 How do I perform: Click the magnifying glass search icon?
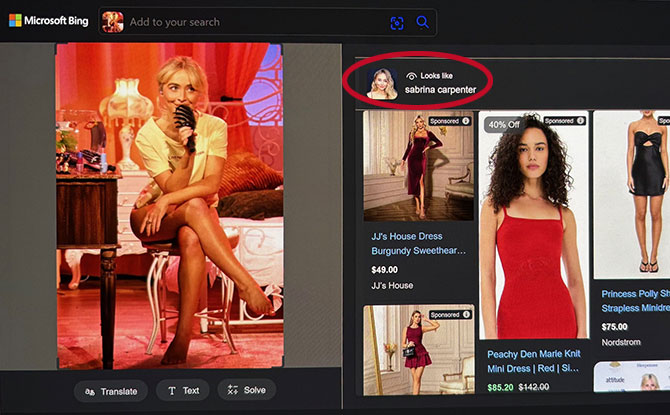pos(423,22)
